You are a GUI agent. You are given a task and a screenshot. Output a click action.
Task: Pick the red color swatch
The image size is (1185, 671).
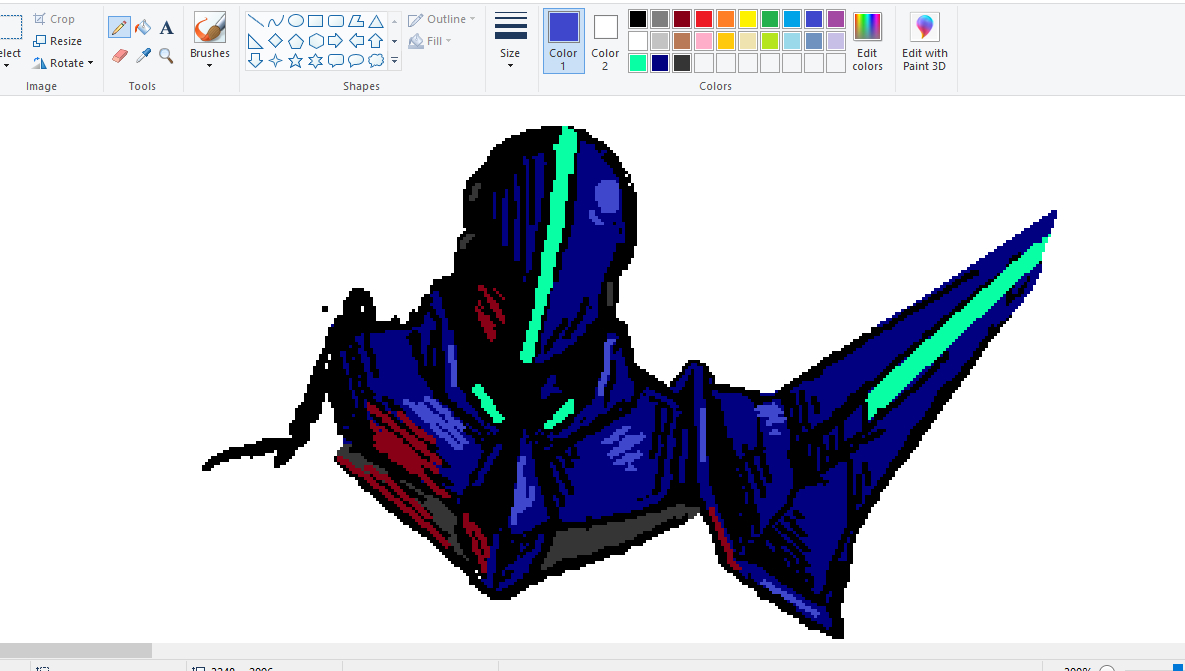704,19
